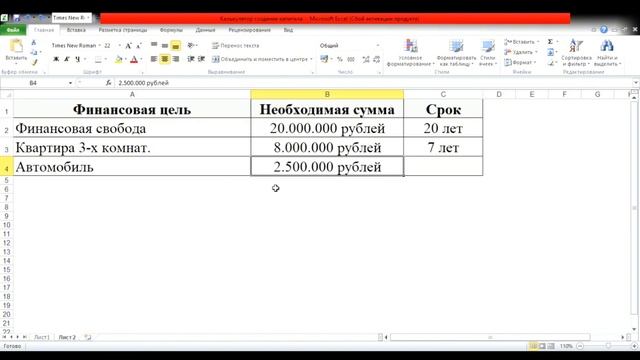Screen dimensions: 640x360
Task: Click the Fill down icon
Action: coord(550,52)
